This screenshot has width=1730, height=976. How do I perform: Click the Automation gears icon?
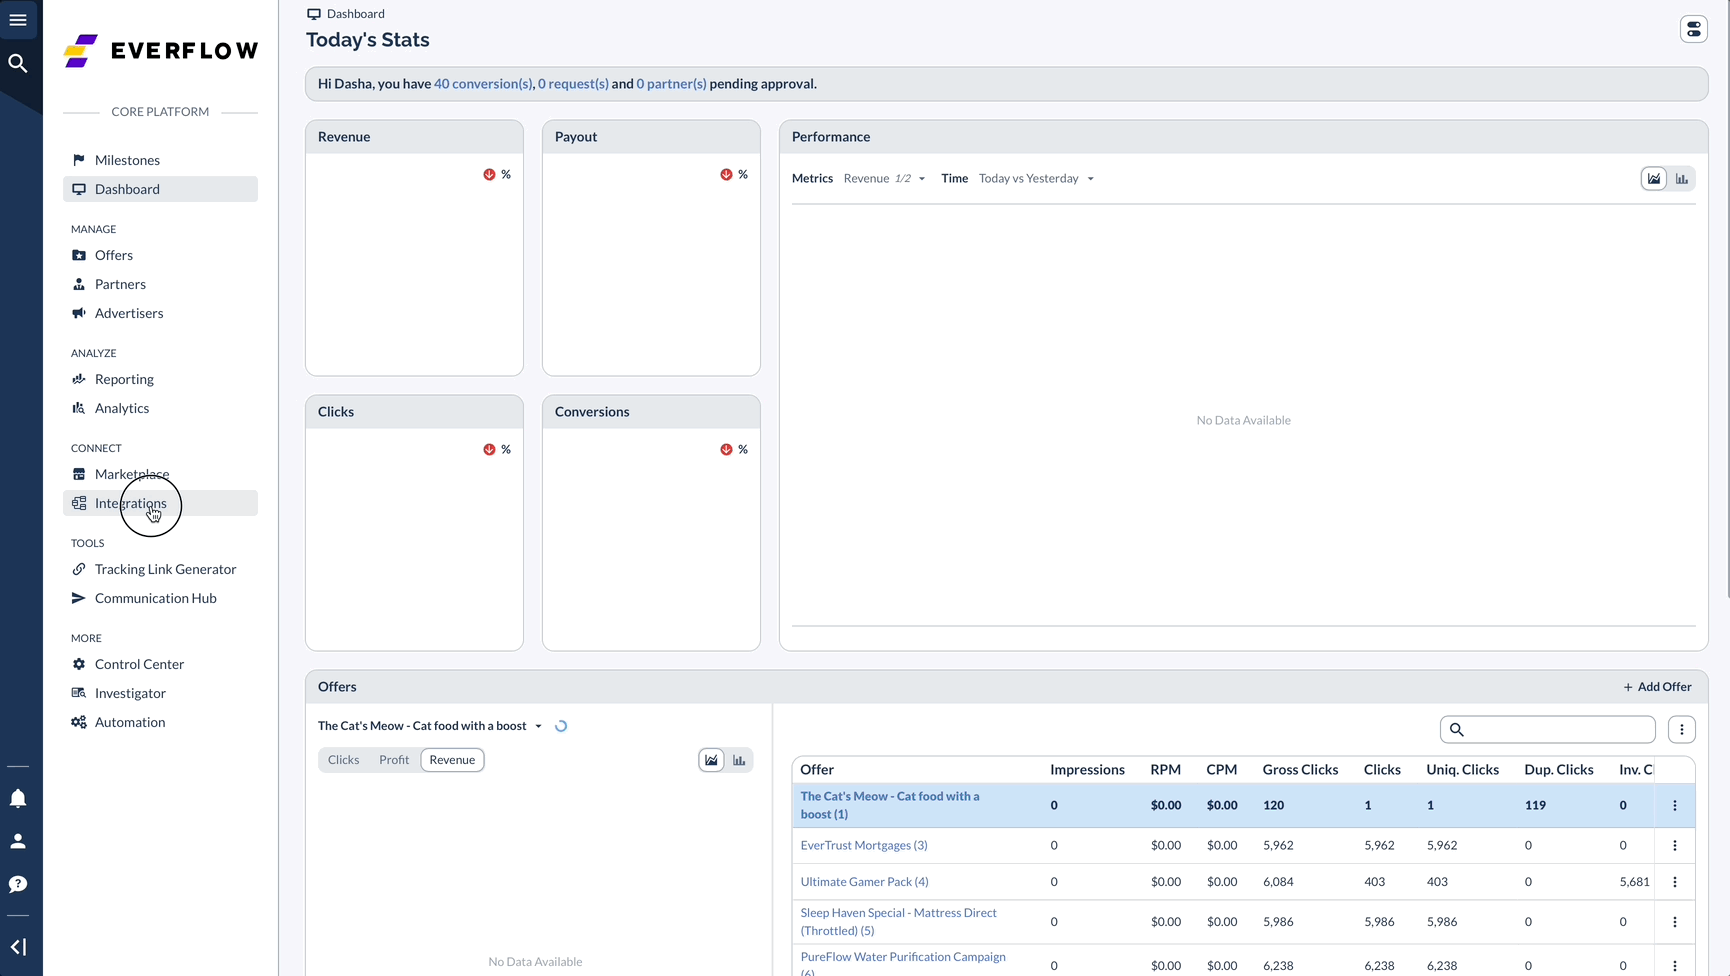point(79,722)
